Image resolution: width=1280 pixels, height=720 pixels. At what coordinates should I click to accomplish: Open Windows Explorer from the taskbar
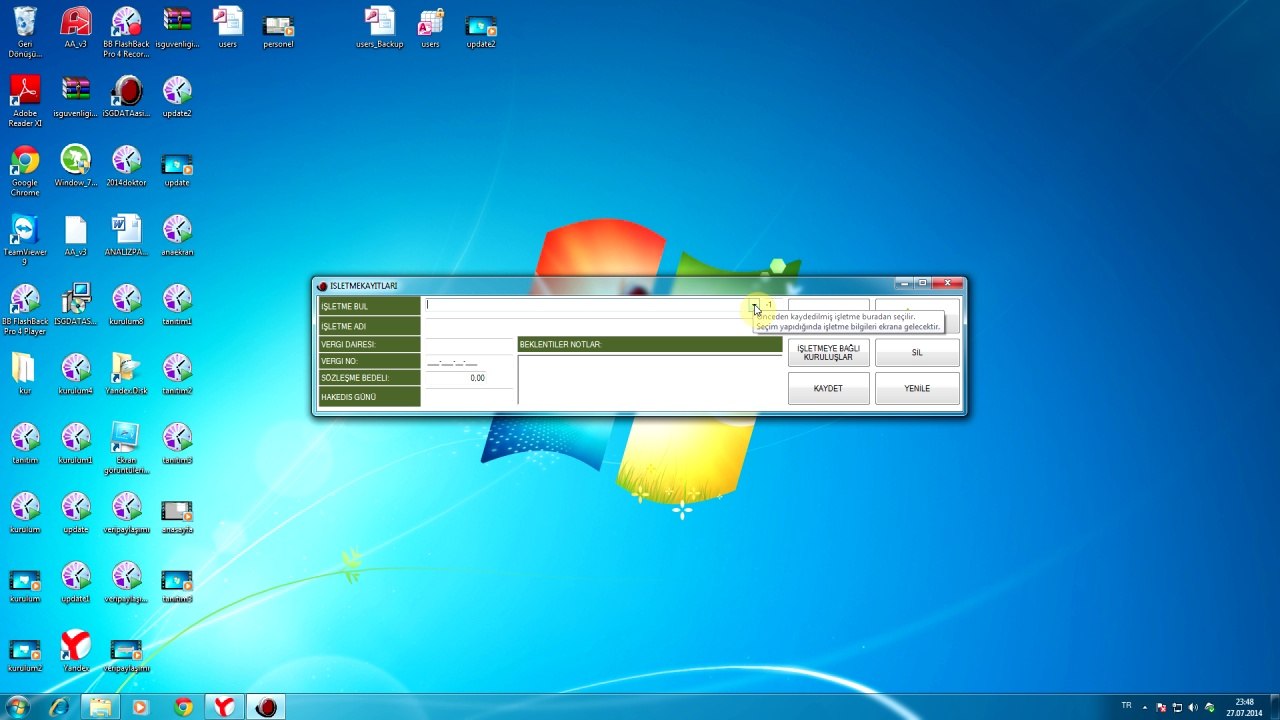click(x=100, y=707)
